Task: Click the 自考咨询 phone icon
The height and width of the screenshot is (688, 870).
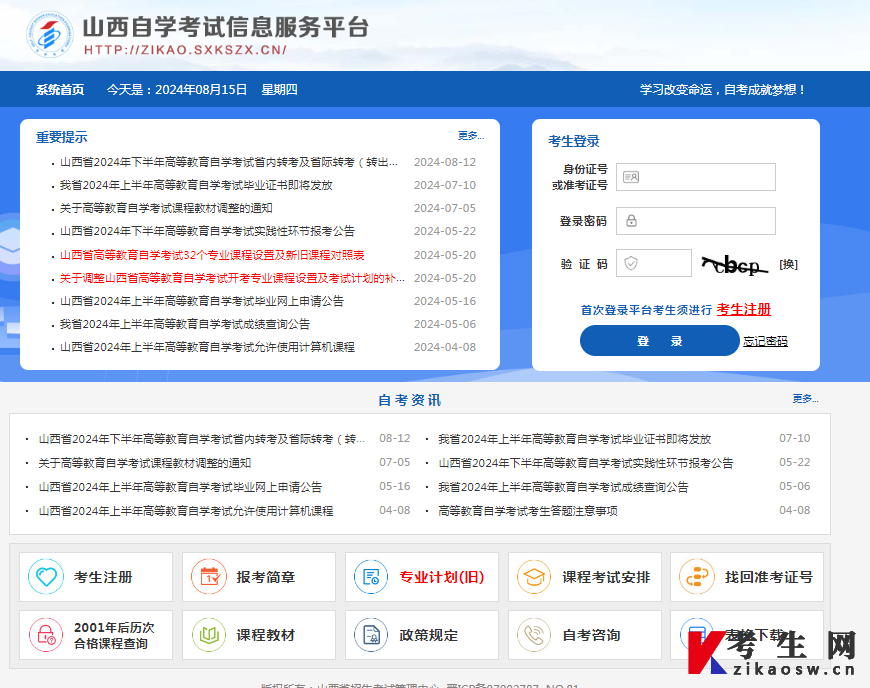Action: coord(533,635)
